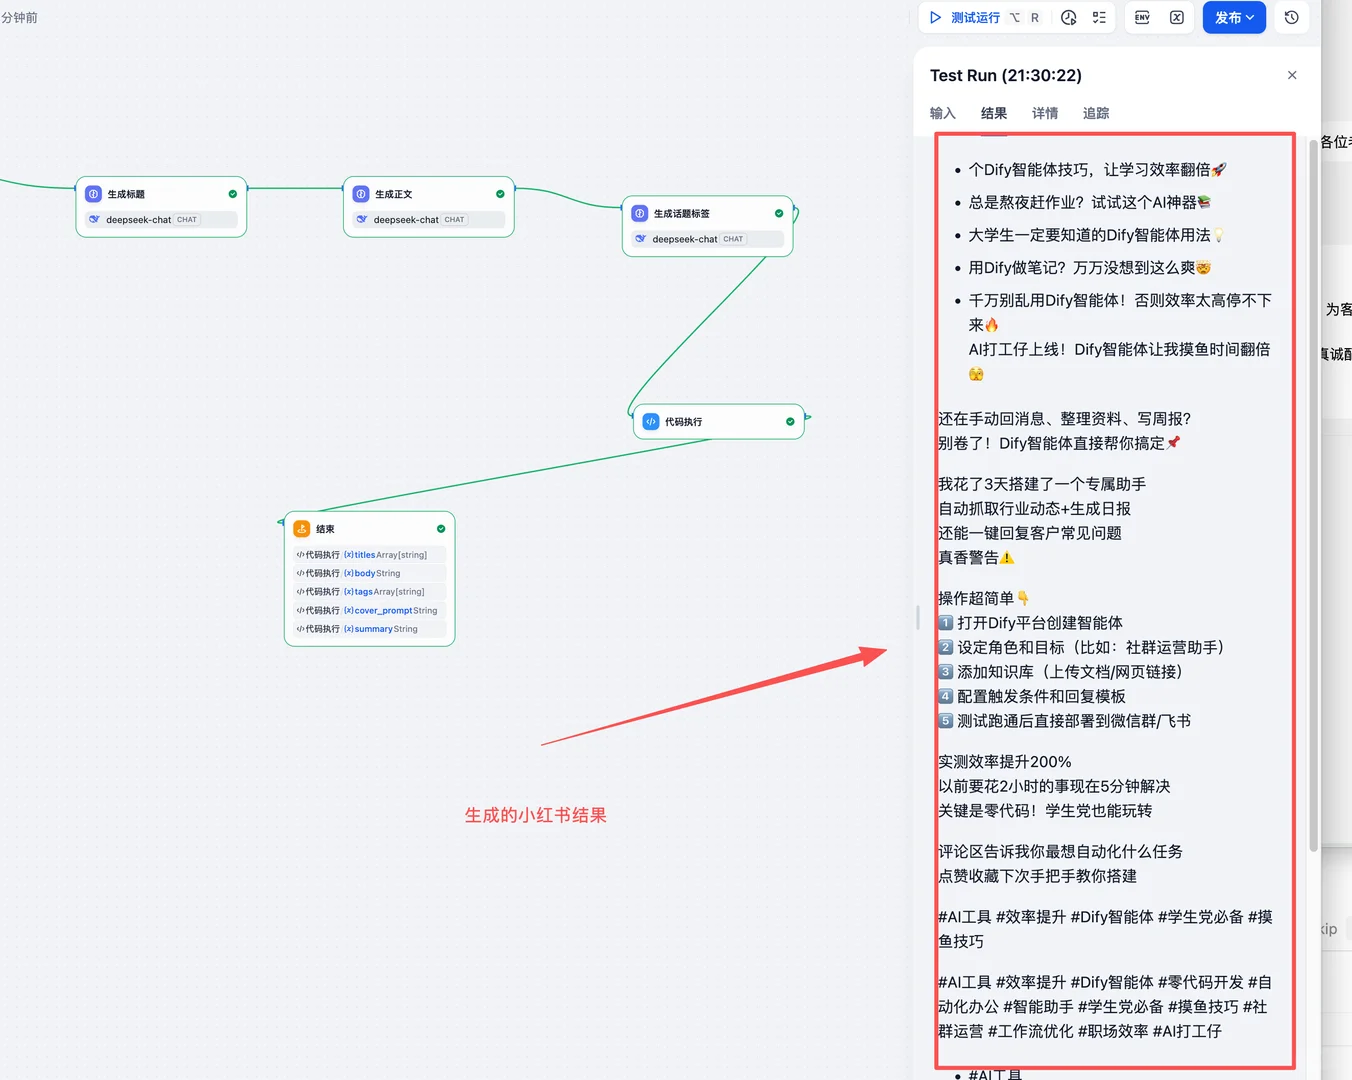The height and width of the screenshot is (1080, 1352).
Task: Click the success checkmark on 生成正文 node
Action: coord(500,194)
